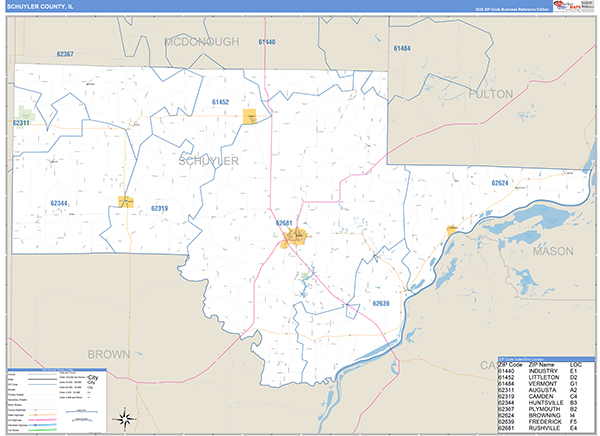The height and width of the screenshot is (436, 600).
Task: Select ZIP code 62681 label on the map
Action: pyautogui.click(x=284, y=223)
